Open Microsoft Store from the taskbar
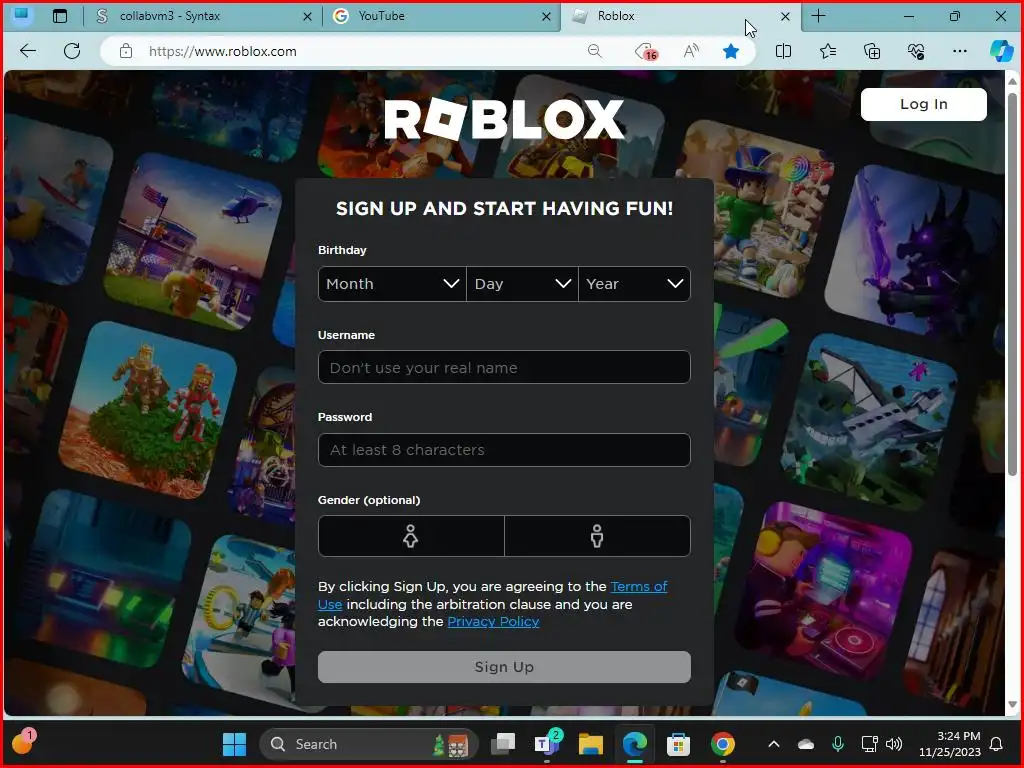Image resolution: width=1024 pixels, height=768 pixels. coord(679,744)
